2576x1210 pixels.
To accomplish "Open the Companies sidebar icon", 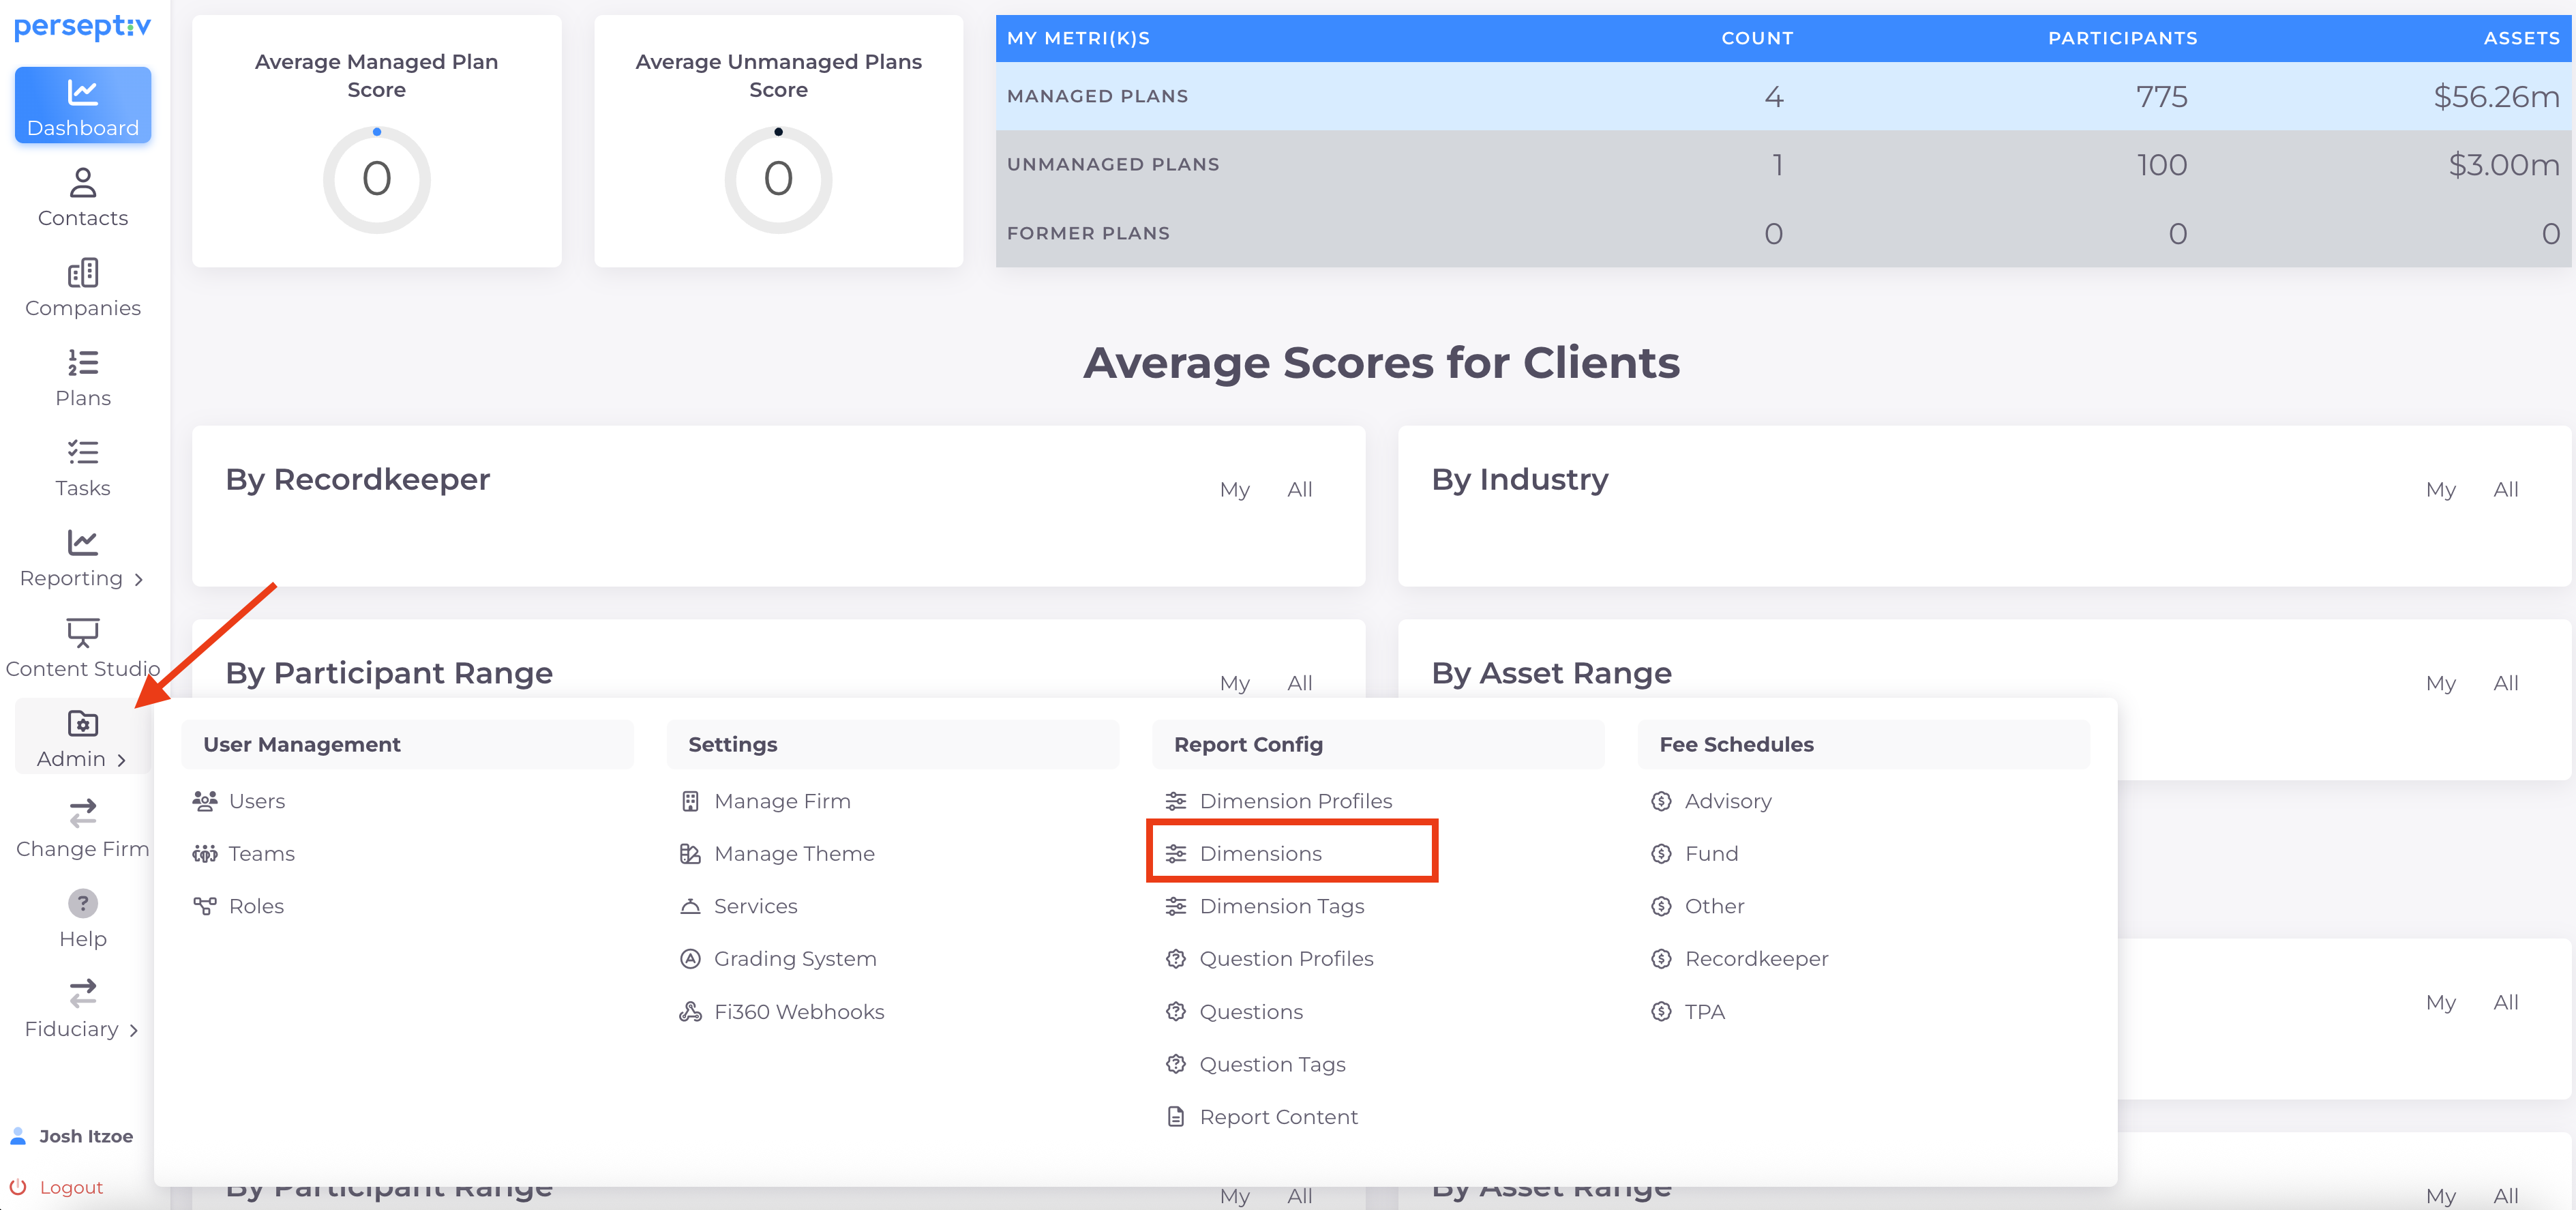I will coord(82,273).
